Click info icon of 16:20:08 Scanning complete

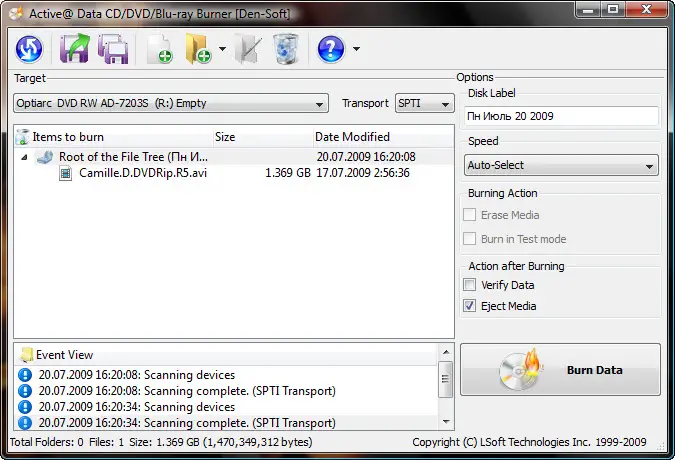[25, 391]
